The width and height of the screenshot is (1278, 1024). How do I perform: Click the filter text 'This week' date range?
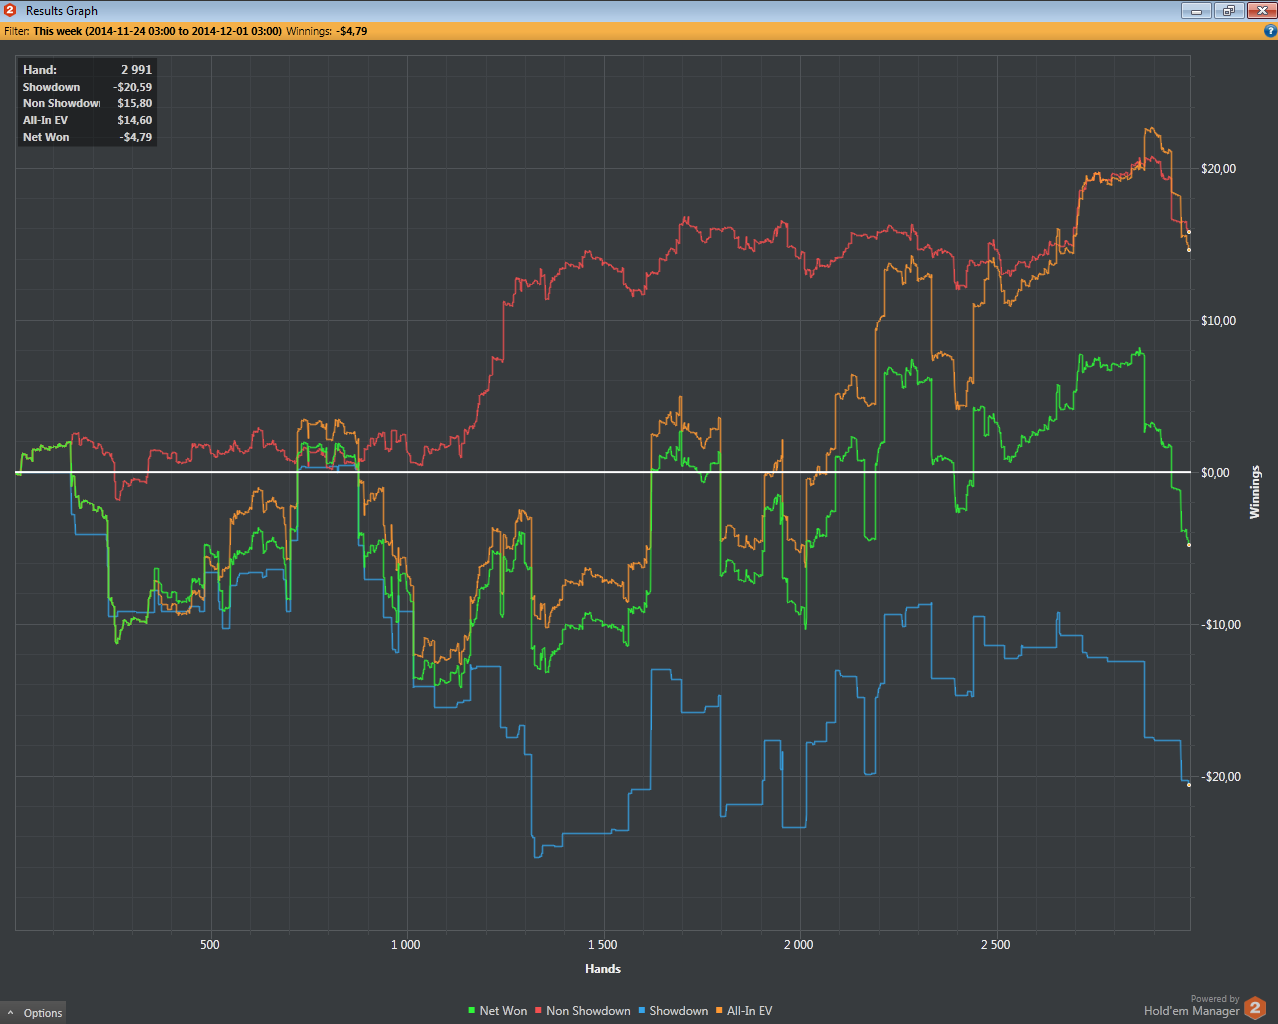coord(157,31)
